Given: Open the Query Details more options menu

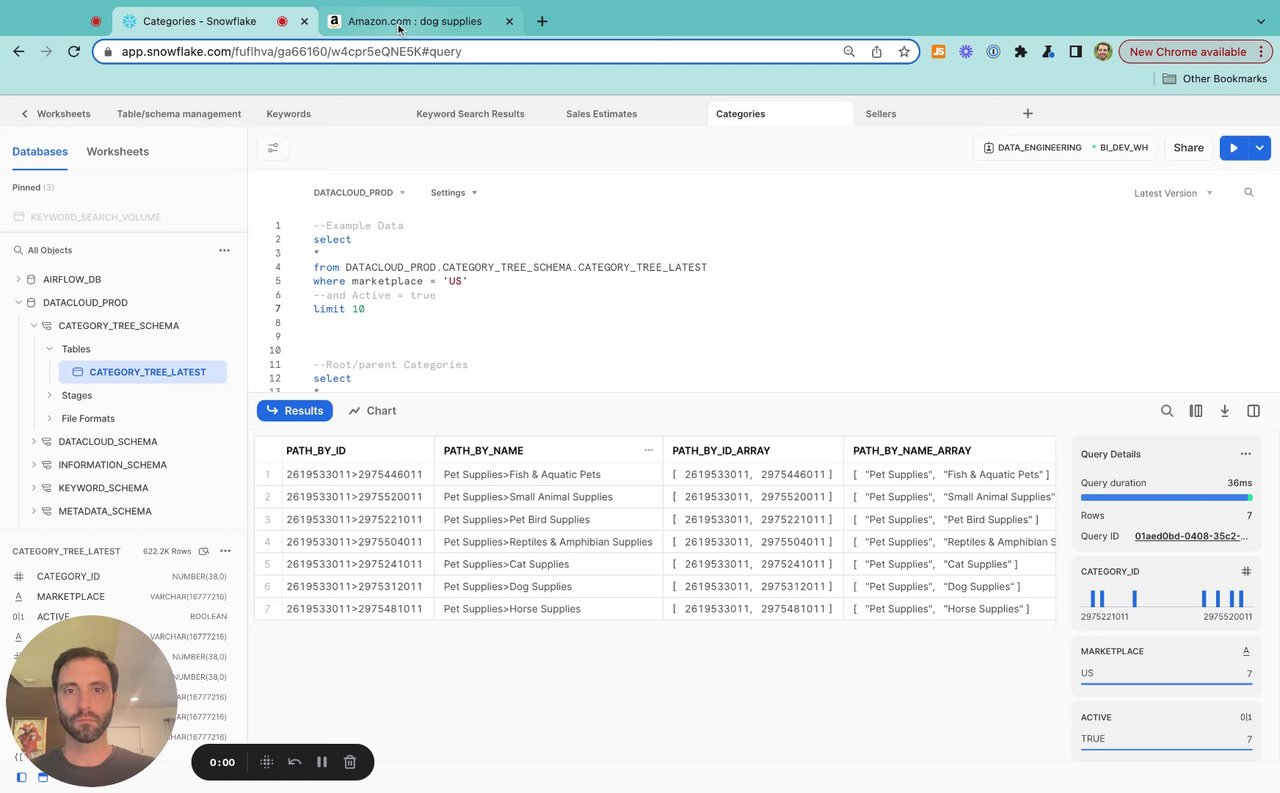Looking at the screenshot, I should (x=1245, y=454).
